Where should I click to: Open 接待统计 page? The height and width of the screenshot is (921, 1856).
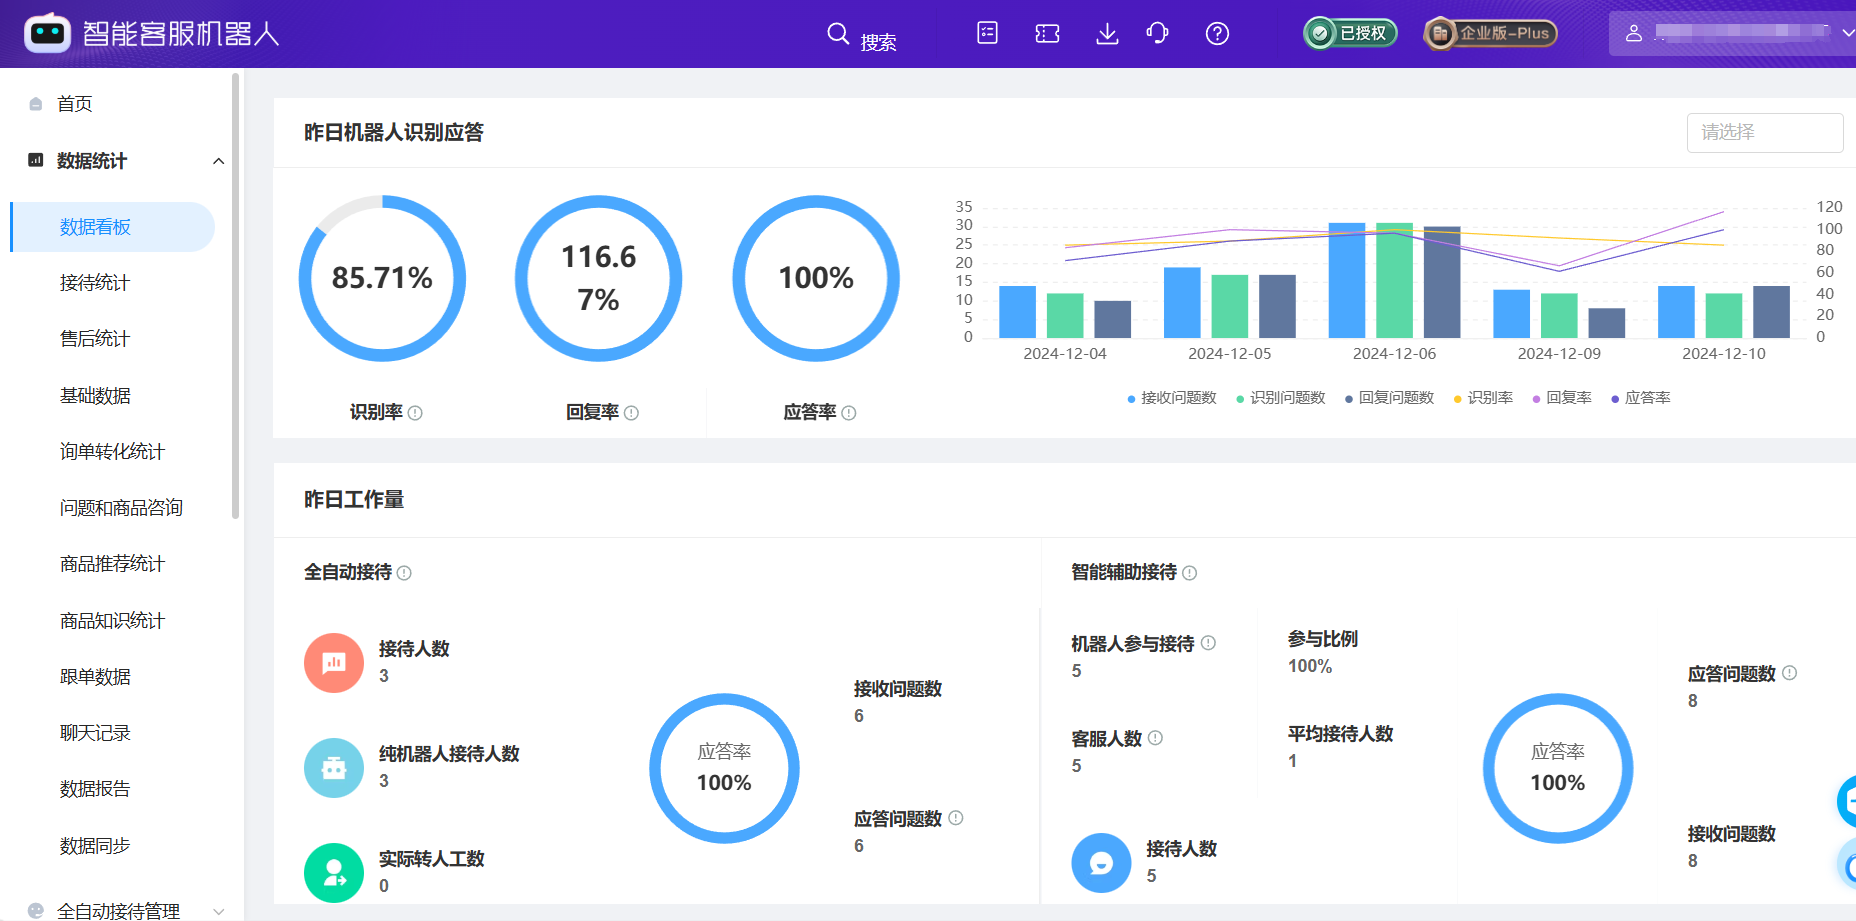[x=95, y=283]
